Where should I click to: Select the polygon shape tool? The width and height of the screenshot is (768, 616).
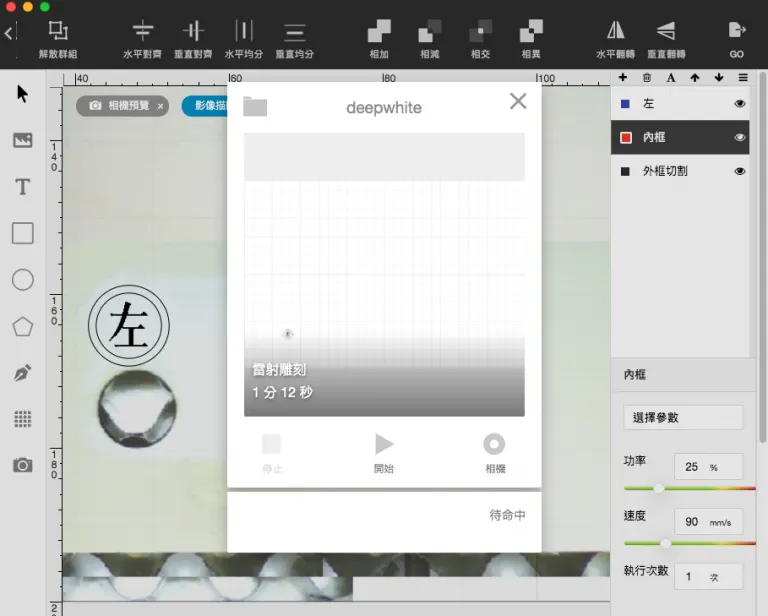[23, 327]
